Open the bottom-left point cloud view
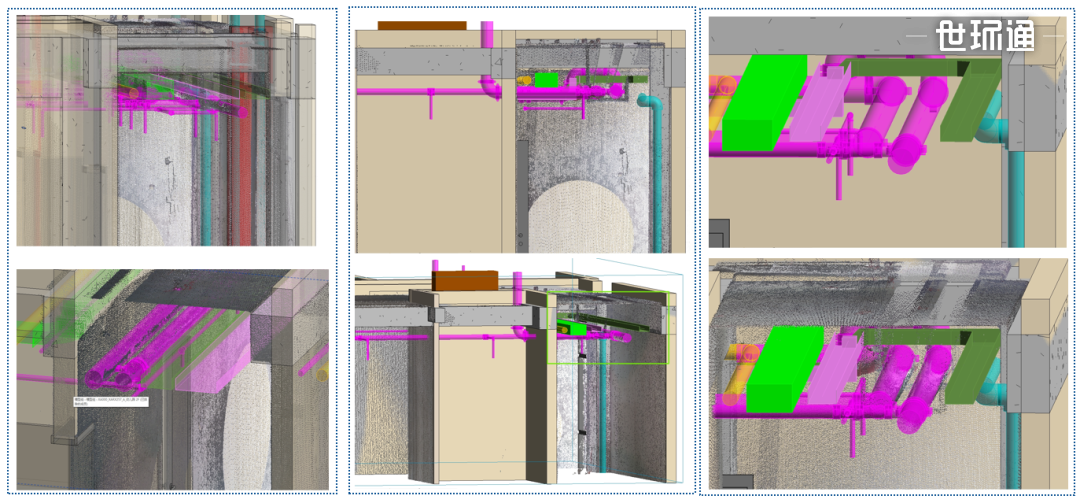The width and height of the screenshot is (1080, 503). pyautogui.click(x=172, y=379)
